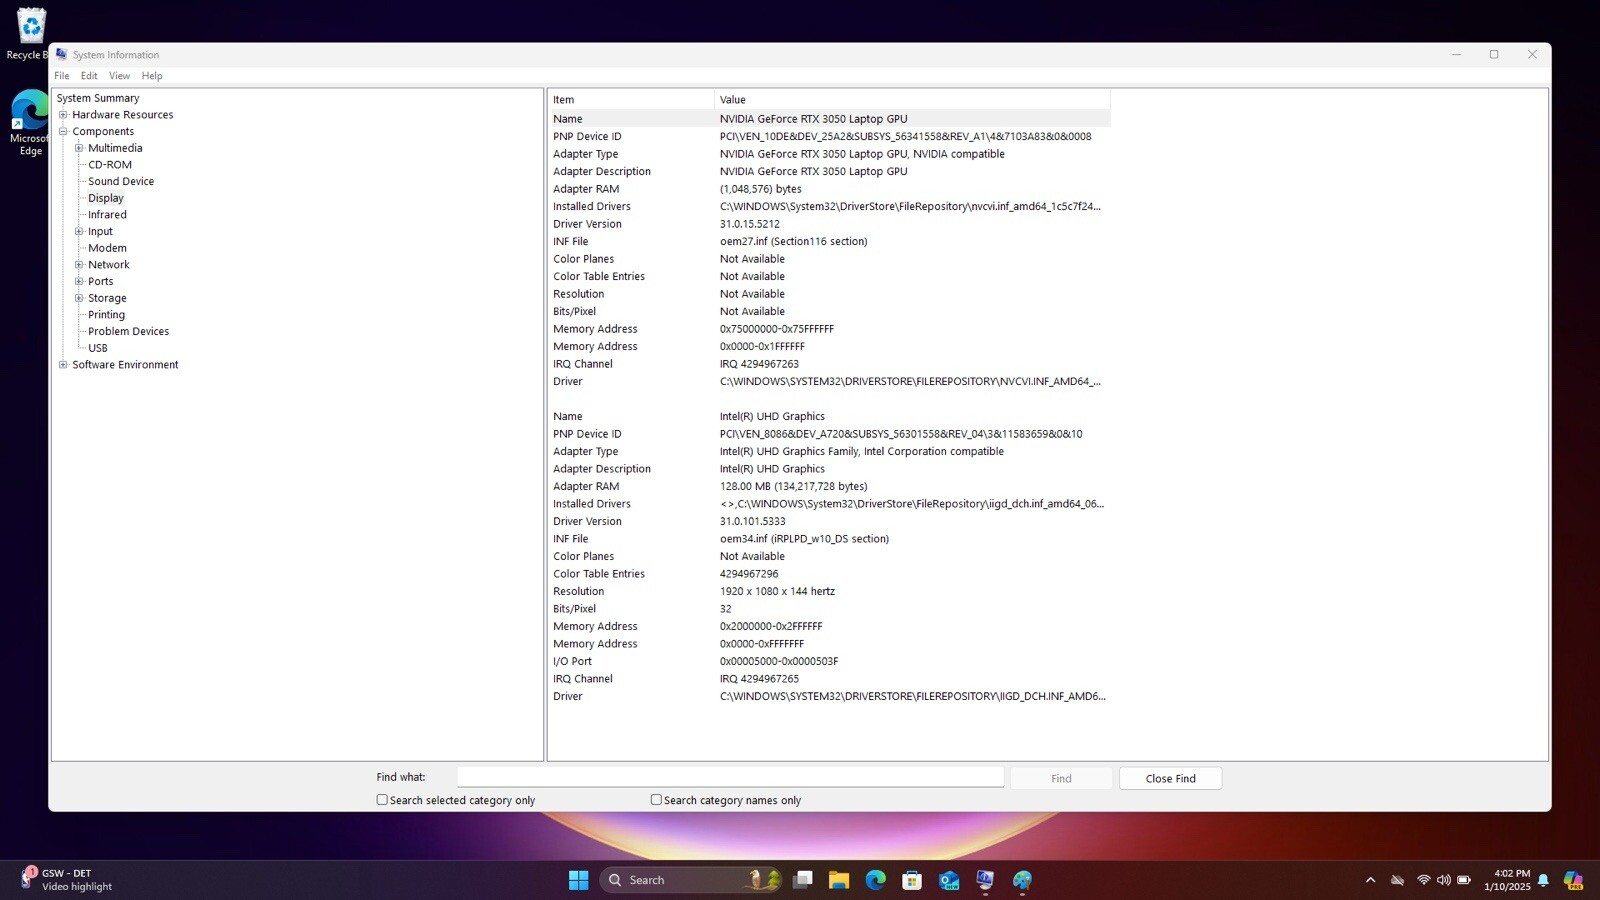Screen dimensions: 1600x900
Task: Open Copilot from the taskbar corner
Action: coord(1573,880)
